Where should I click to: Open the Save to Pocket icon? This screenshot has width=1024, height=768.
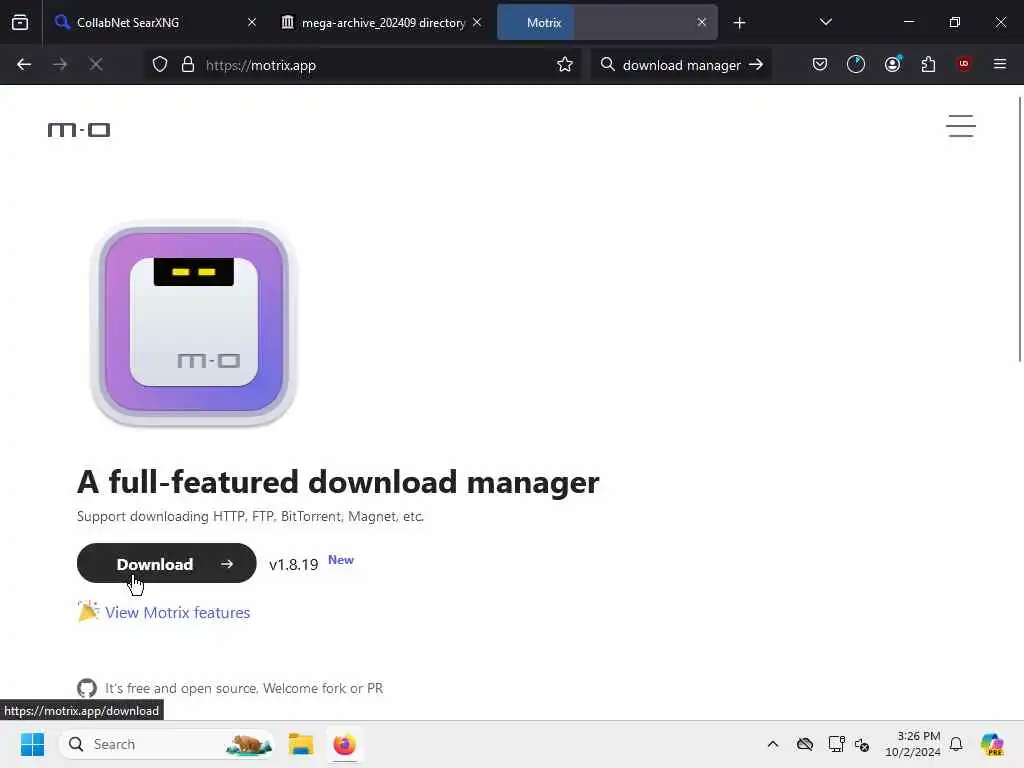pyautogui.click(x=820, y=64)
